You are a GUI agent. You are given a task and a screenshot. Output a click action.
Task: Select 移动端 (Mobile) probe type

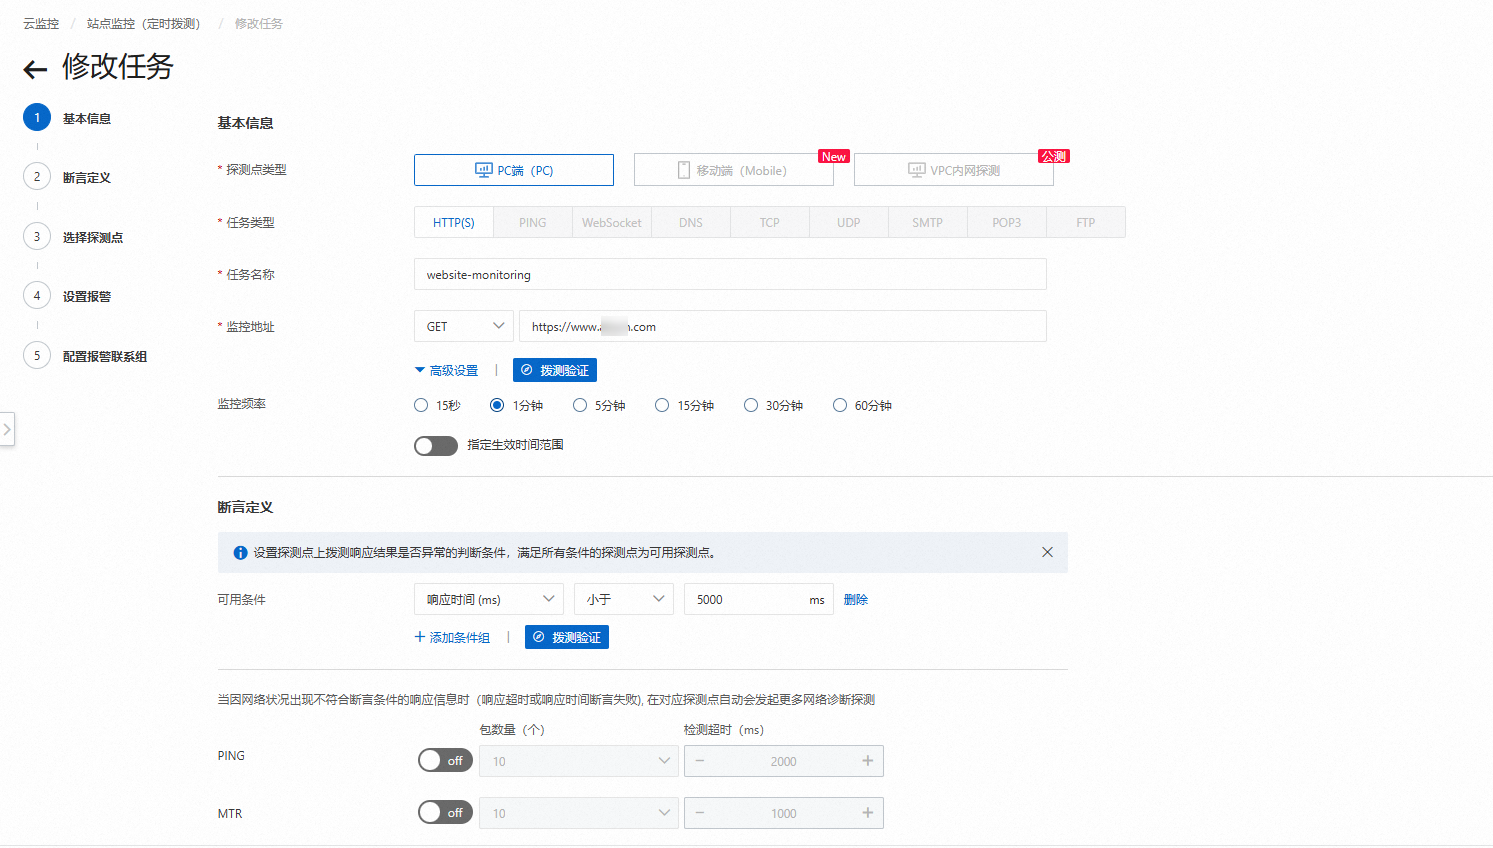click(734, 170)
